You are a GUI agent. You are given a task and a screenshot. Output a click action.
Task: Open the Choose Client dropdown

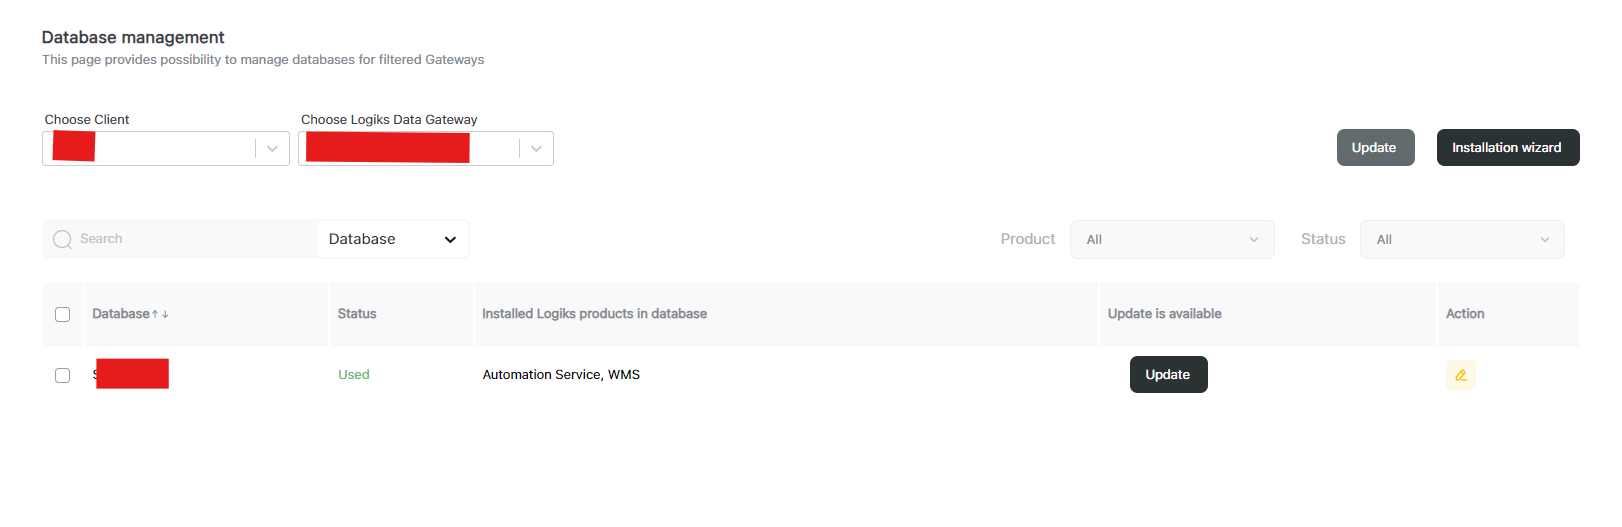[271, 149]
